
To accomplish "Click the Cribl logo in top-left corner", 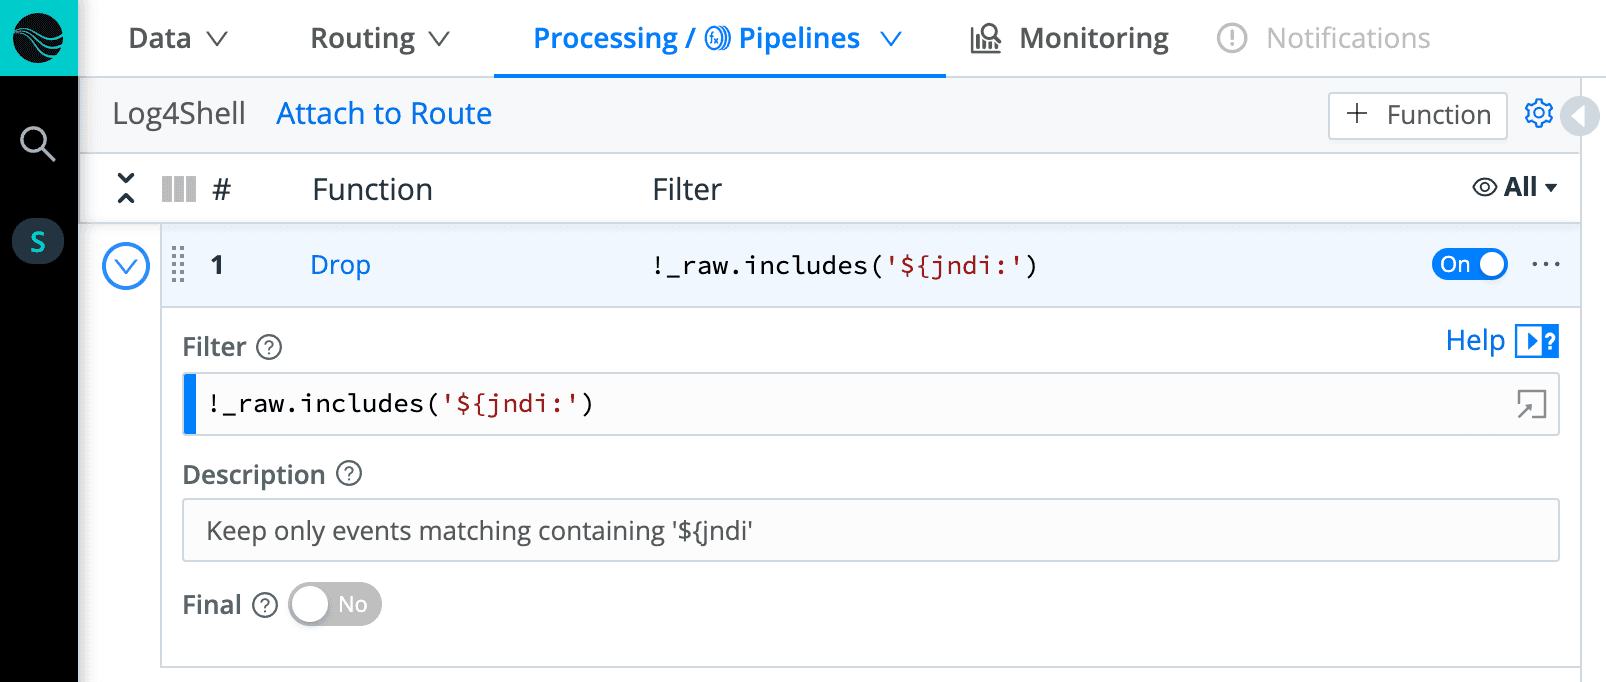I will [x=38, y=38].
